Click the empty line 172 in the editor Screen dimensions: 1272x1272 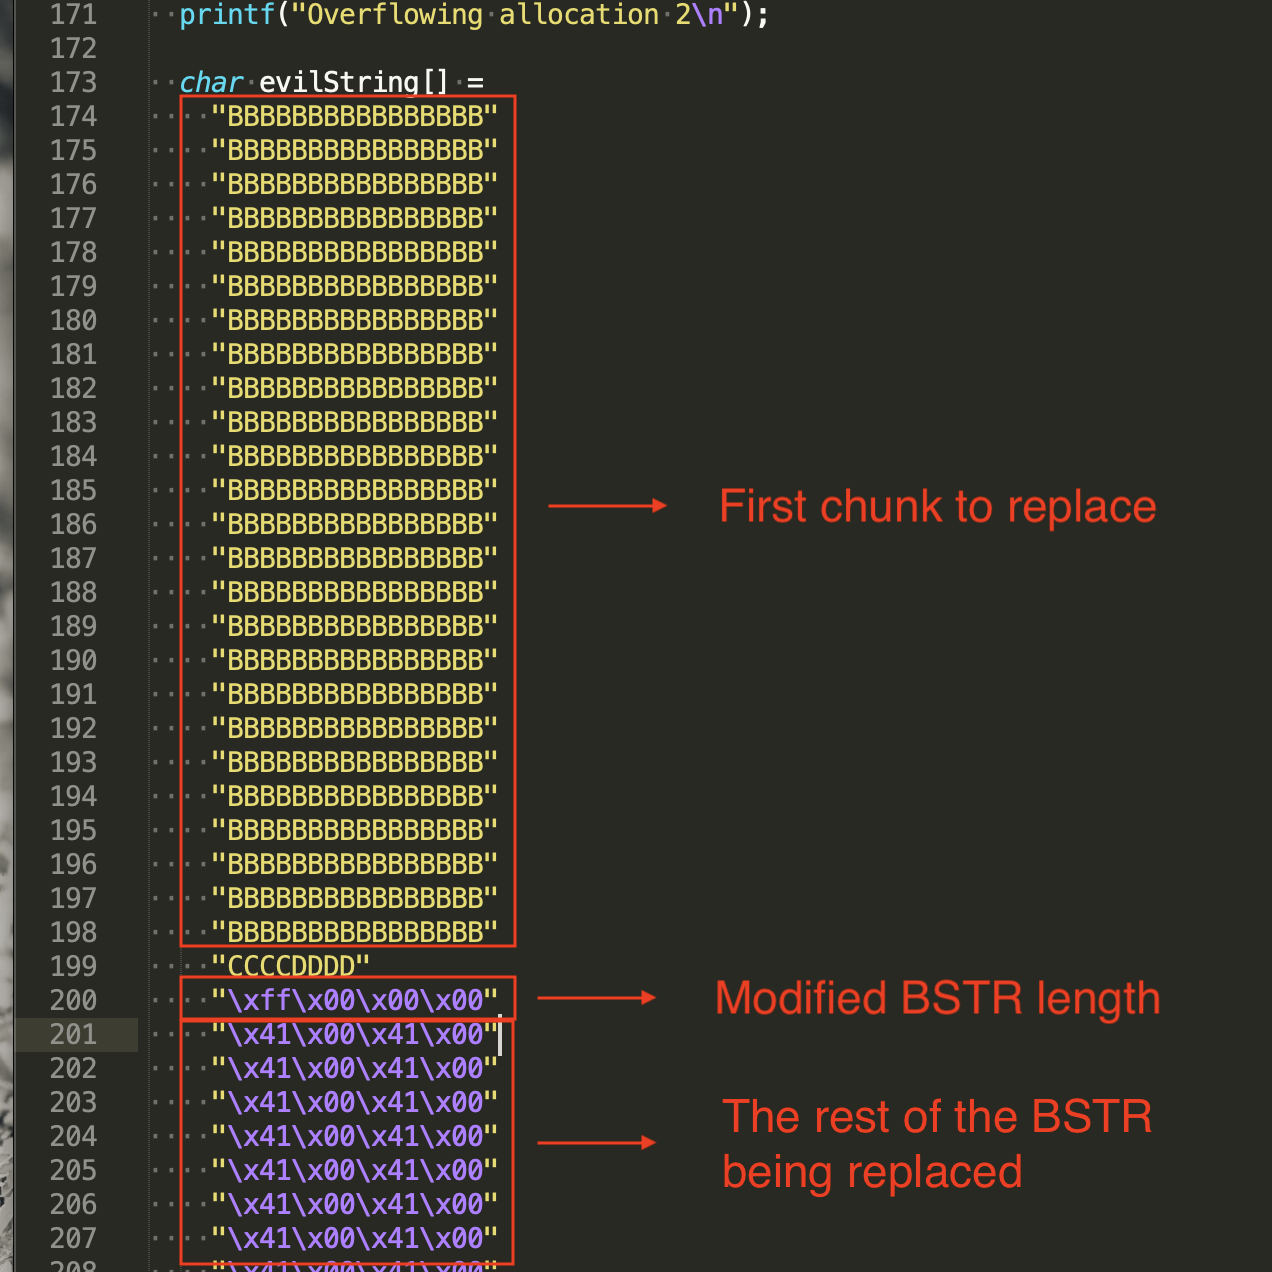[x=400, y=48]
